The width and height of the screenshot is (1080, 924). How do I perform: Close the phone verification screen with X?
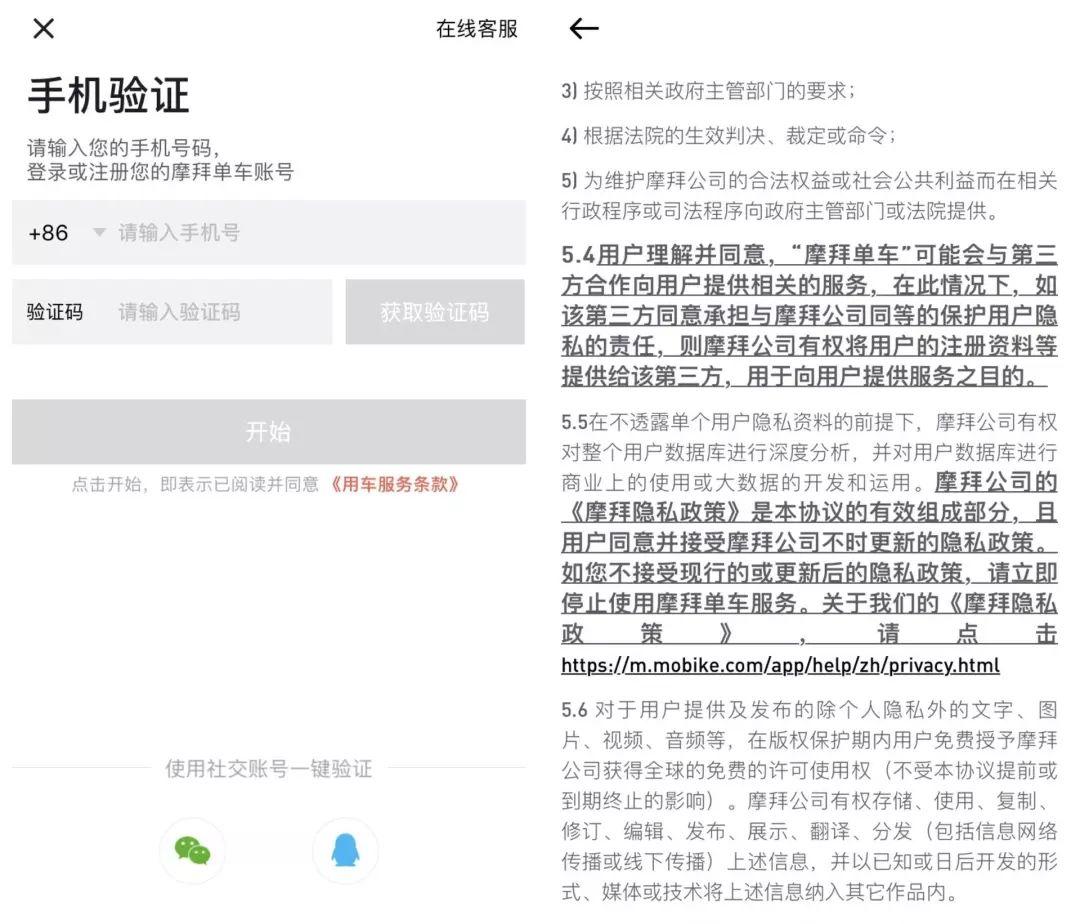point(43,28)
